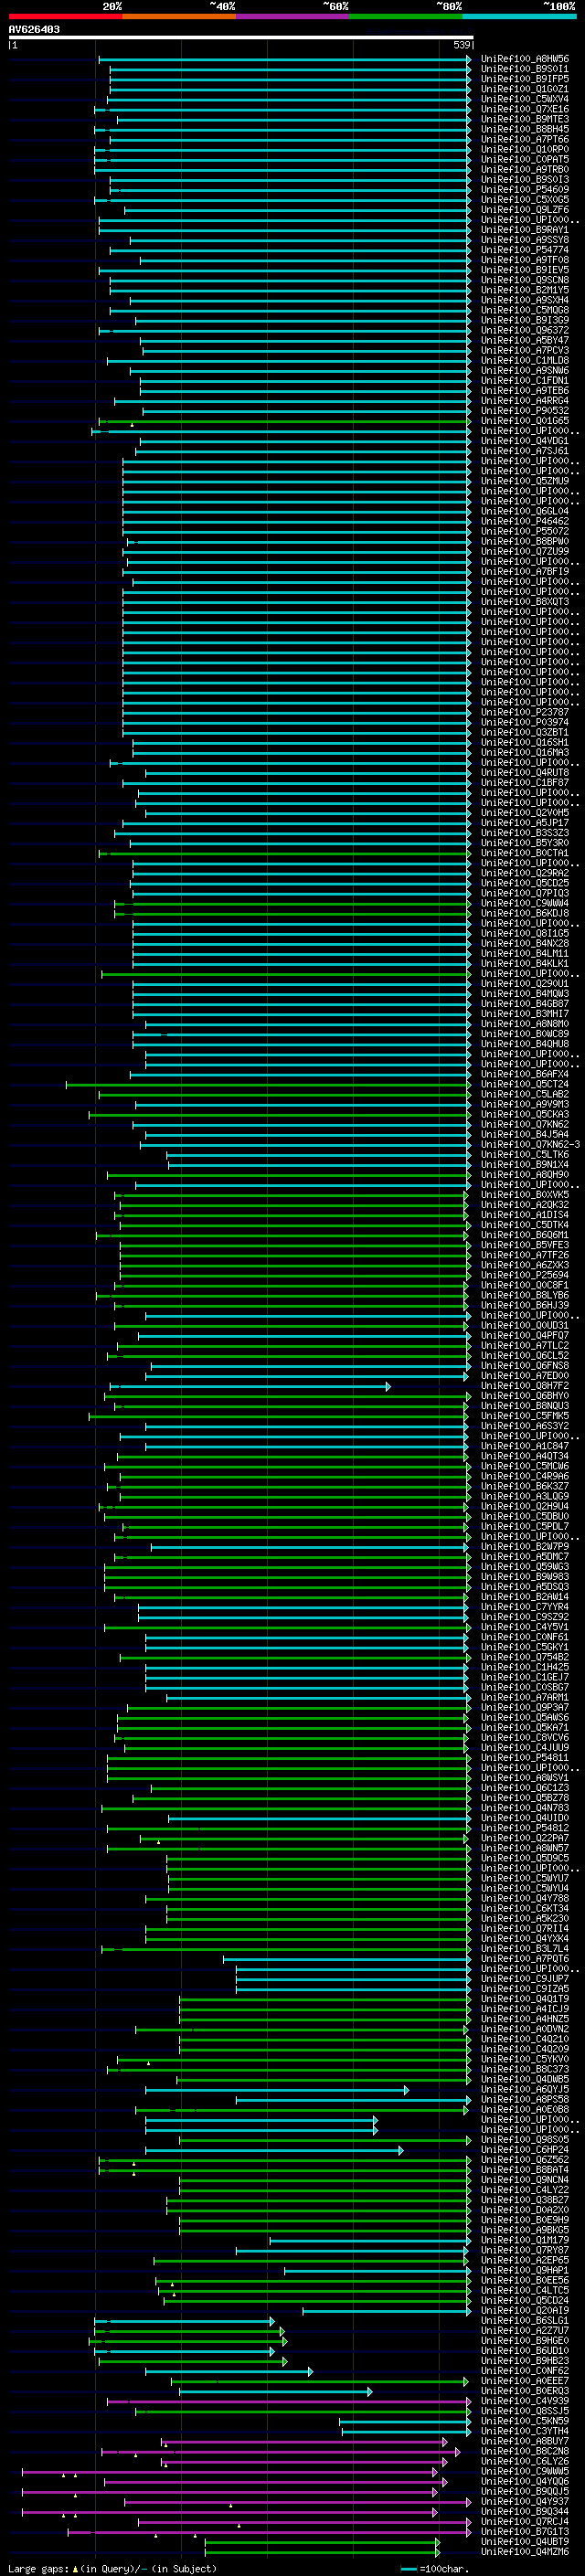This screenshot has height=2576, width=585.
Task: Select hit label UniRef100_Q01G65
Action: coord(524,421)
